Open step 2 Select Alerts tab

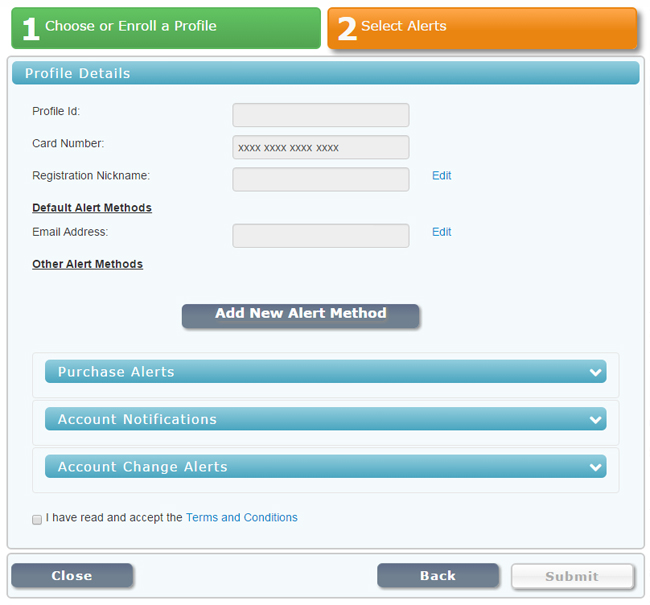pyautogui.click(x=482, y=28)
